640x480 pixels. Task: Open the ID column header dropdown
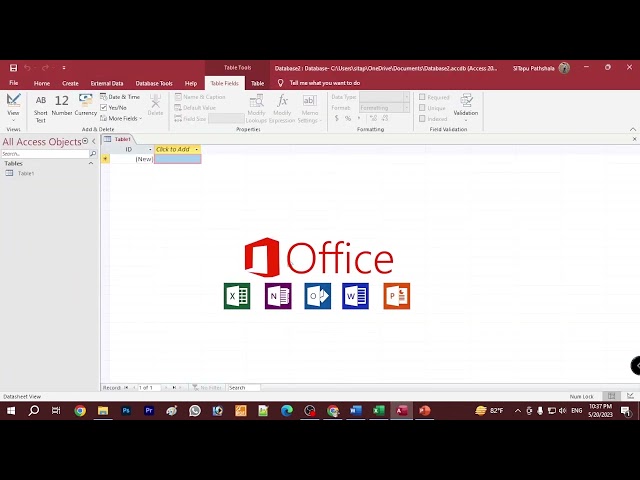coord(150,149)
